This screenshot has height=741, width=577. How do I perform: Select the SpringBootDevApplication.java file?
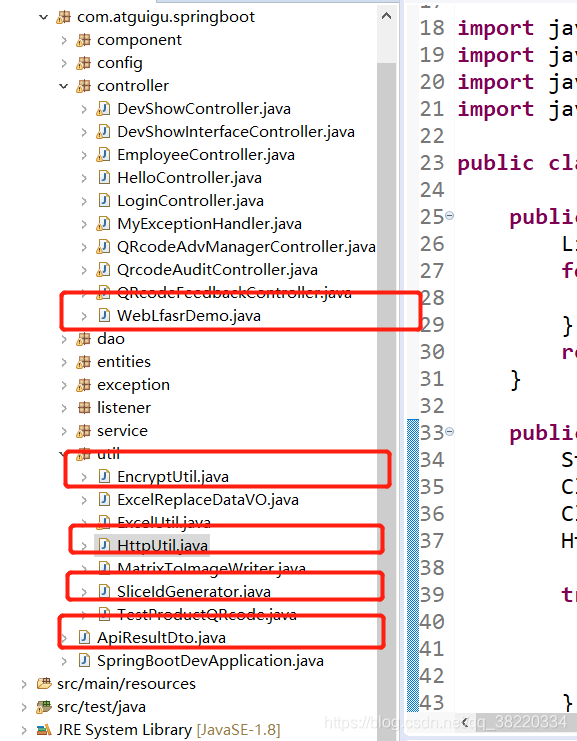tap(210, 661)
